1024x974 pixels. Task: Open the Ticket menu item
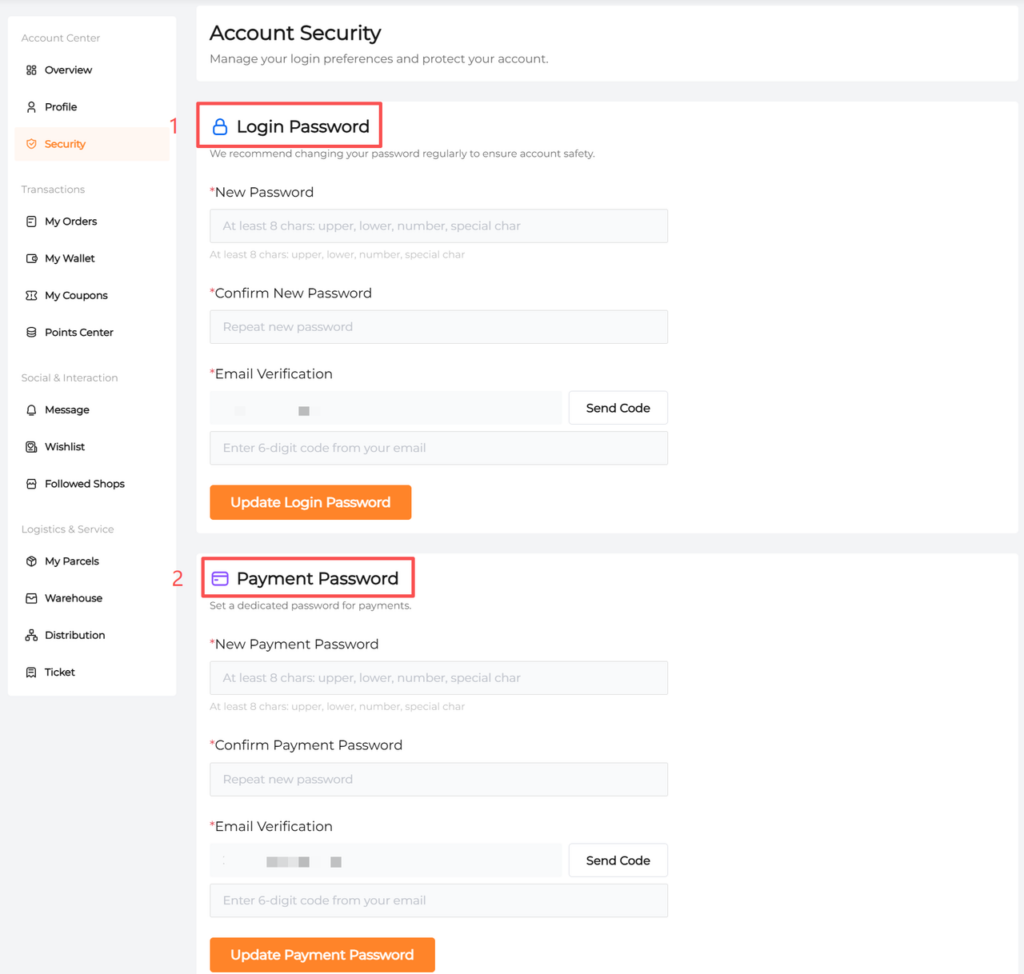[x=59, y=672]
